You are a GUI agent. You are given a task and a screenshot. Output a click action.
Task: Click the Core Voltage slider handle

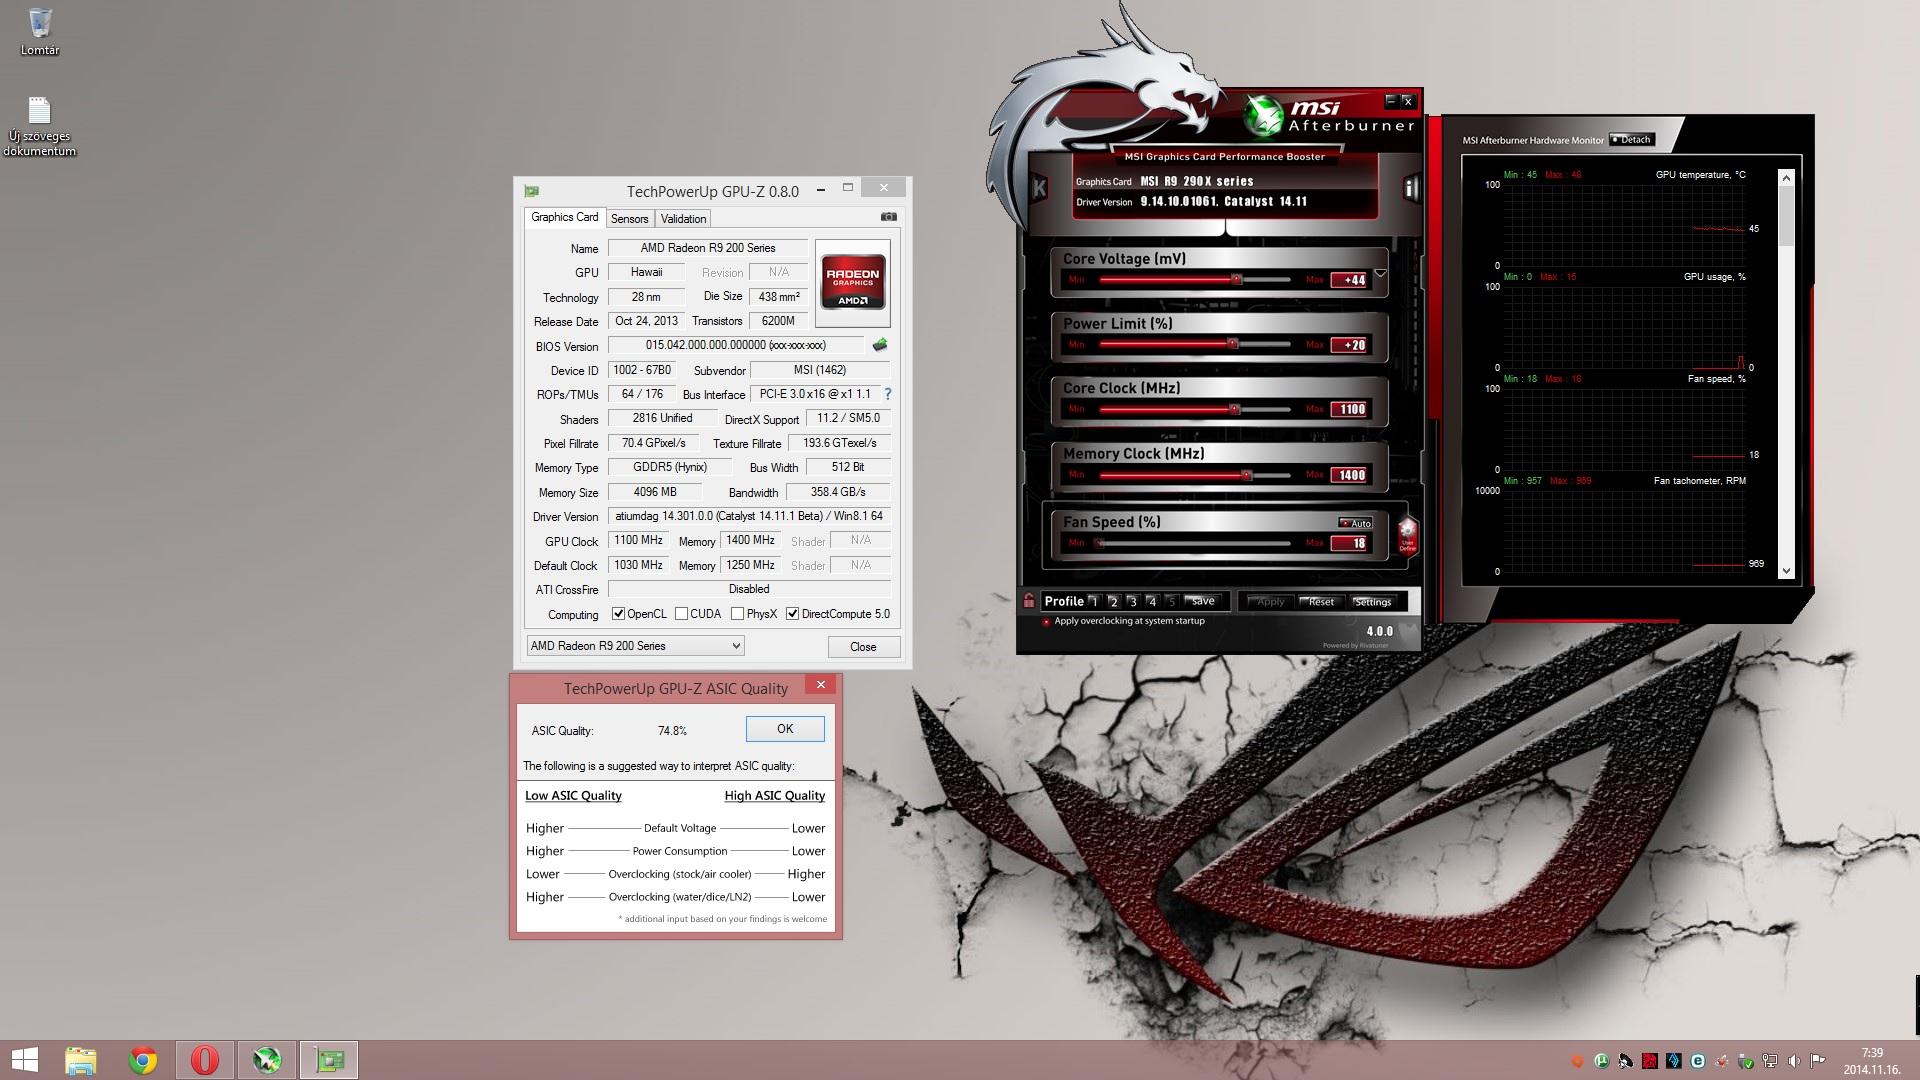point(1237,280)
